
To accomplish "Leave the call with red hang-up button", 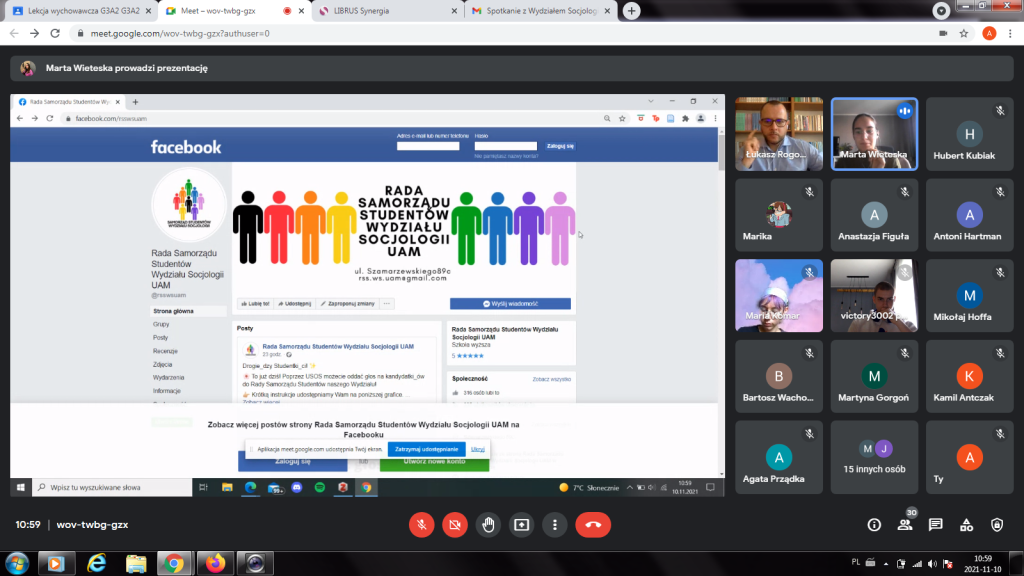I will (x=593, y=524).
